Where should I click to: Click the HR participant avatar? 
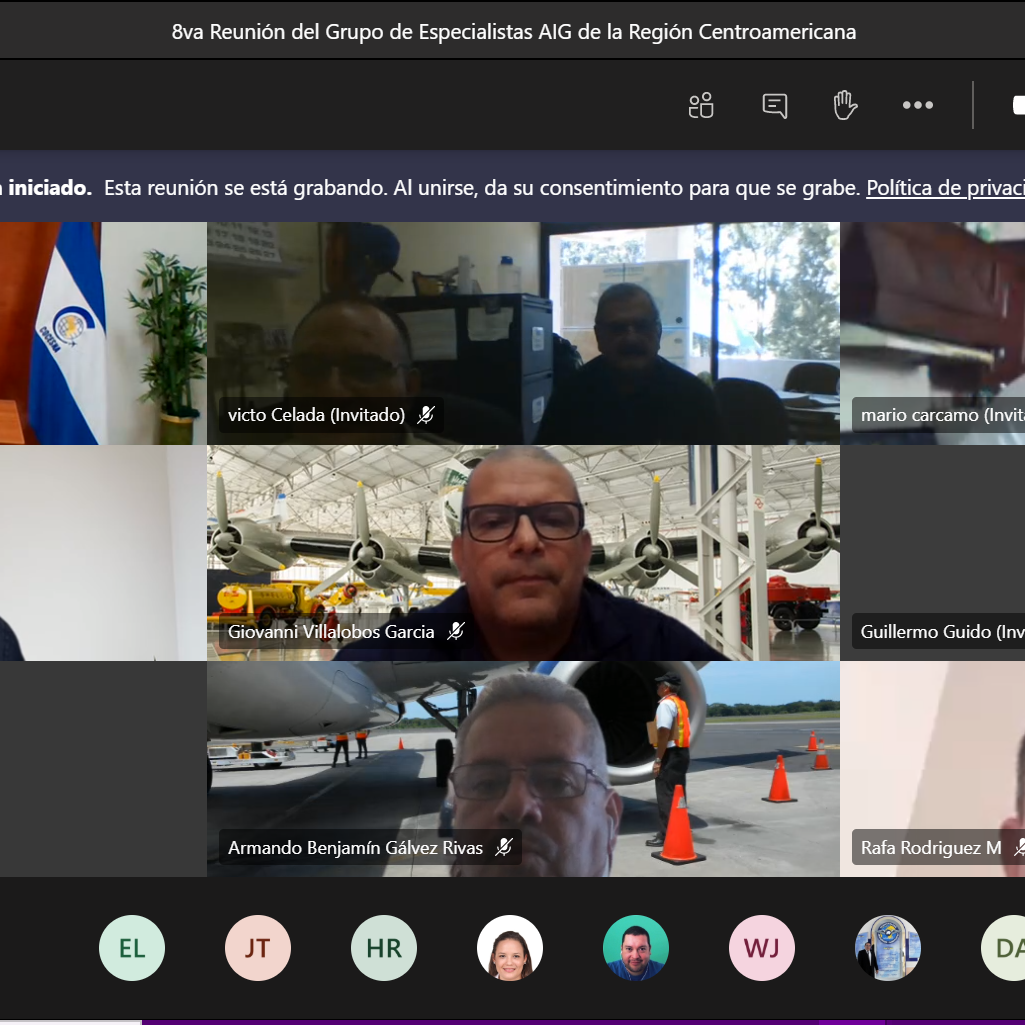[x=384, y=948]
